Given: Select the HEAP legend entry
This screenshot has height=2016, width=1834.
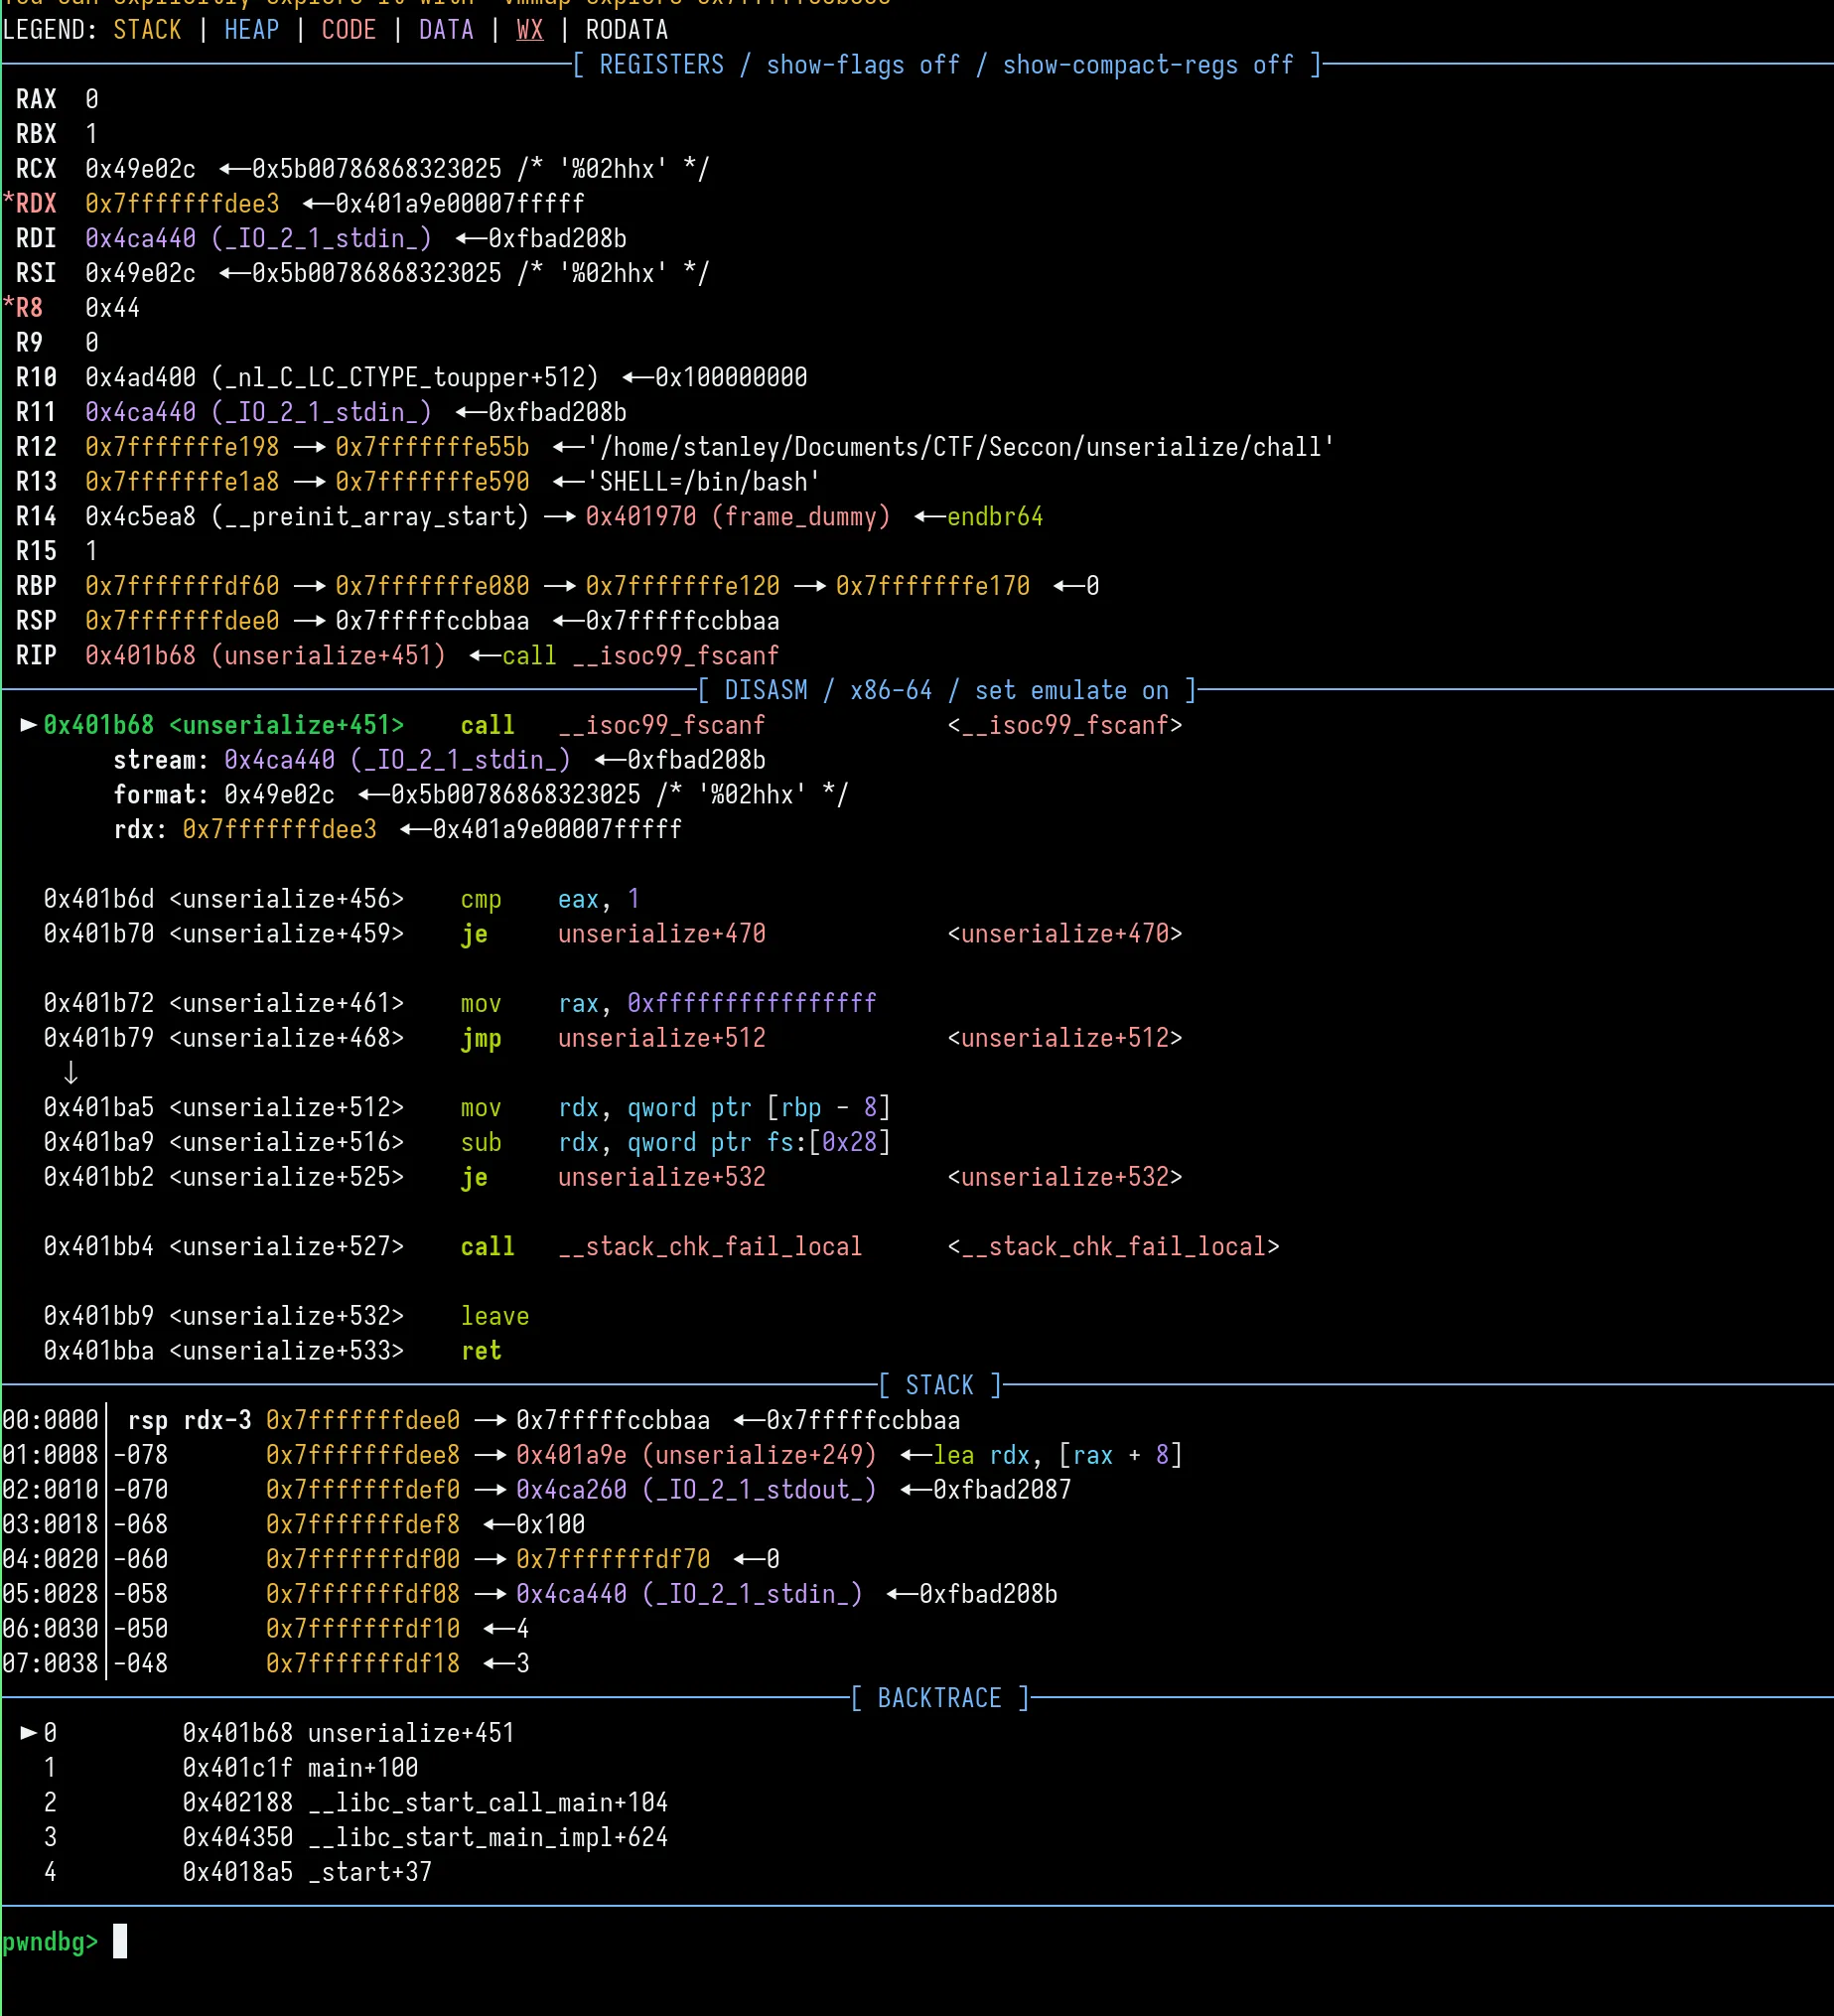Looking at the screenshot, I should point(251,30).
